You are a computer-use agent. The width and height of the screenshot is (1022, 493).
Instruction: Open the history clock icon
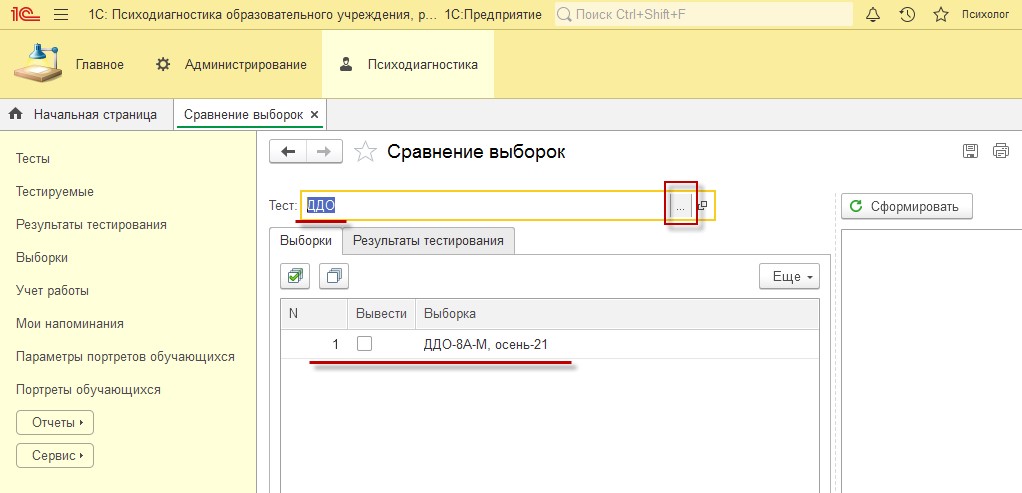(907, 14)
